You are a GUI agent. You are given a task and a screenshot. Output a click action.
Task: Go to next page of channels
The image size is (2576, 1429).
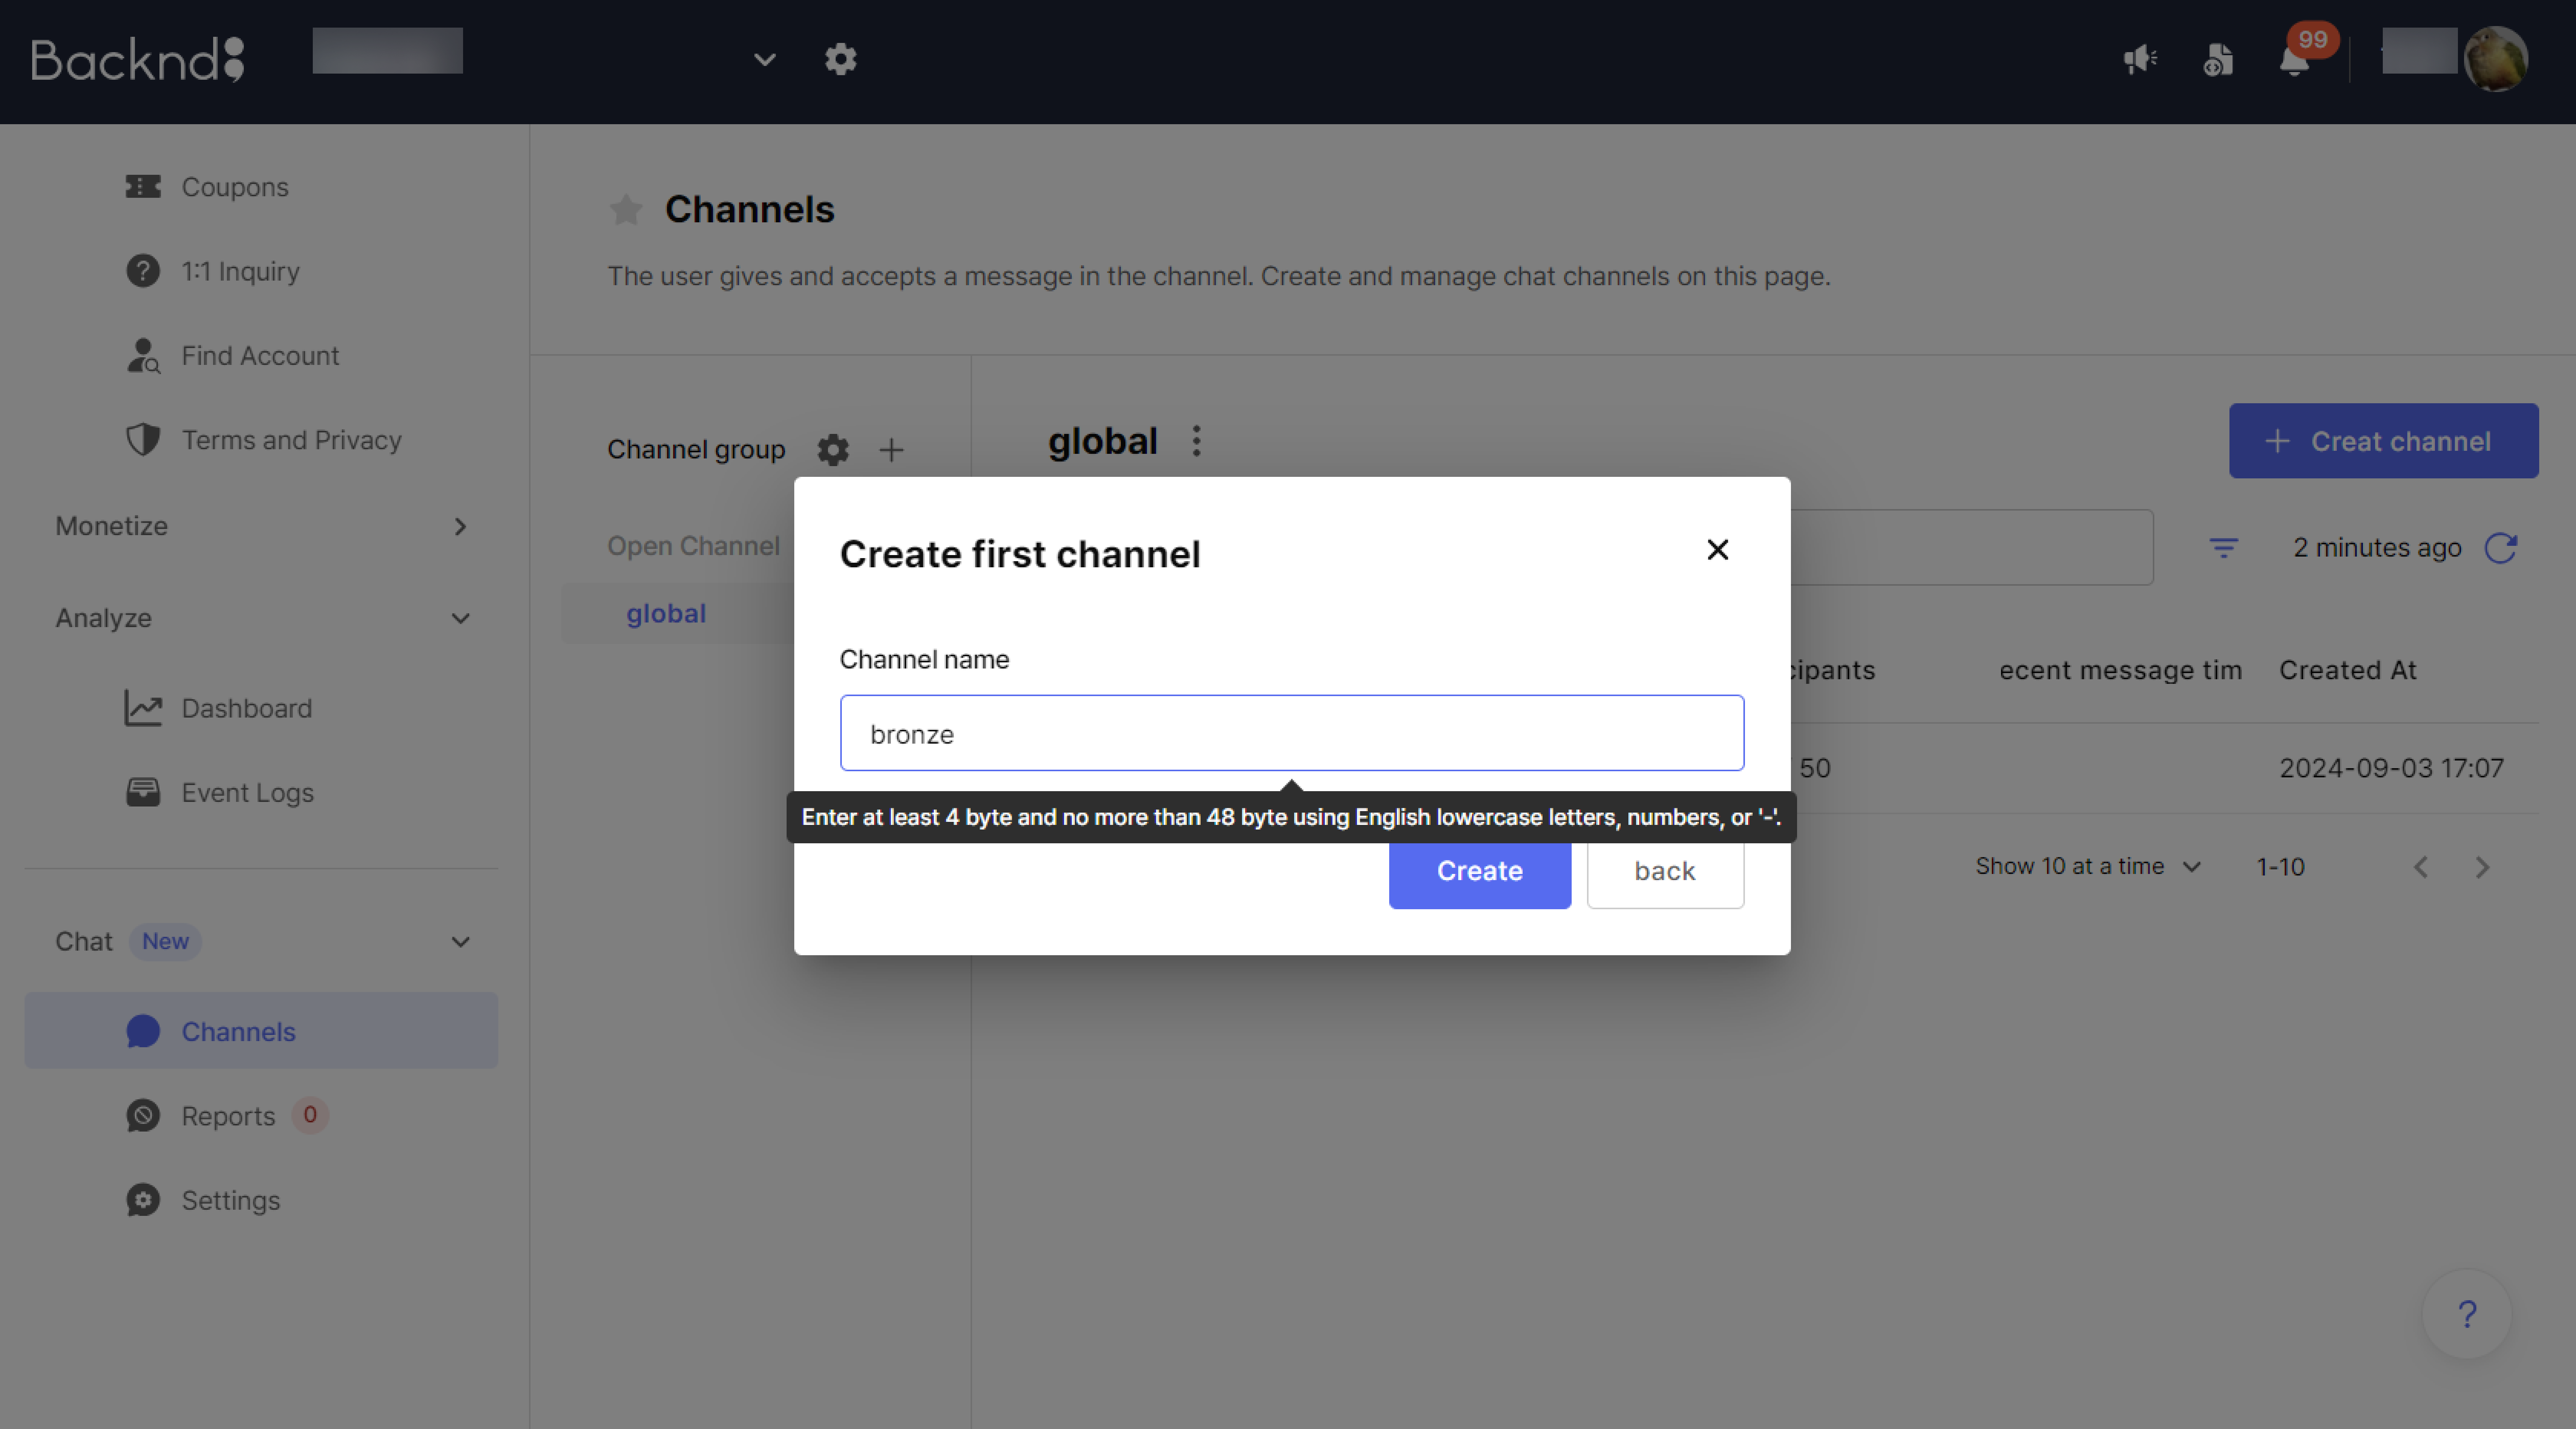coord(2482,867)
